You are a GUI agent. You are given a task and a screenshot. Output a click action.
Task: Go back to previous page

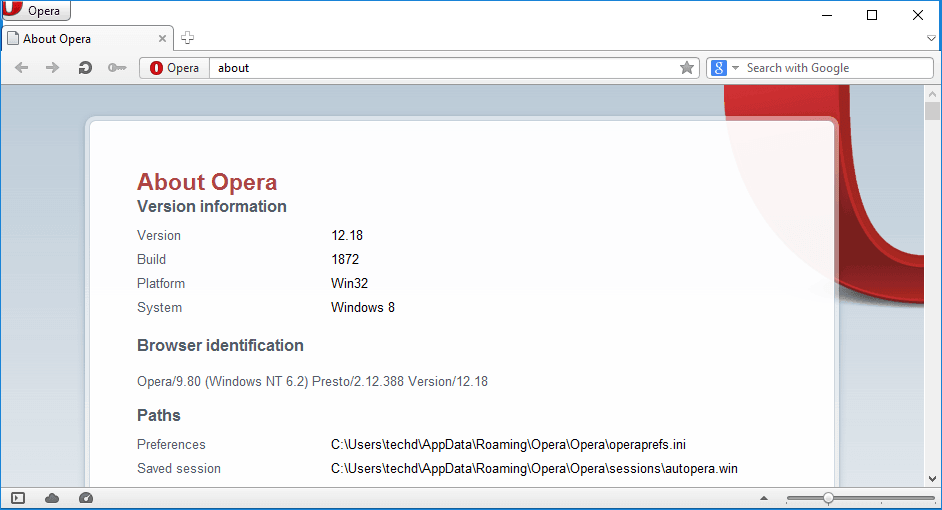click(x=21, y=68)
